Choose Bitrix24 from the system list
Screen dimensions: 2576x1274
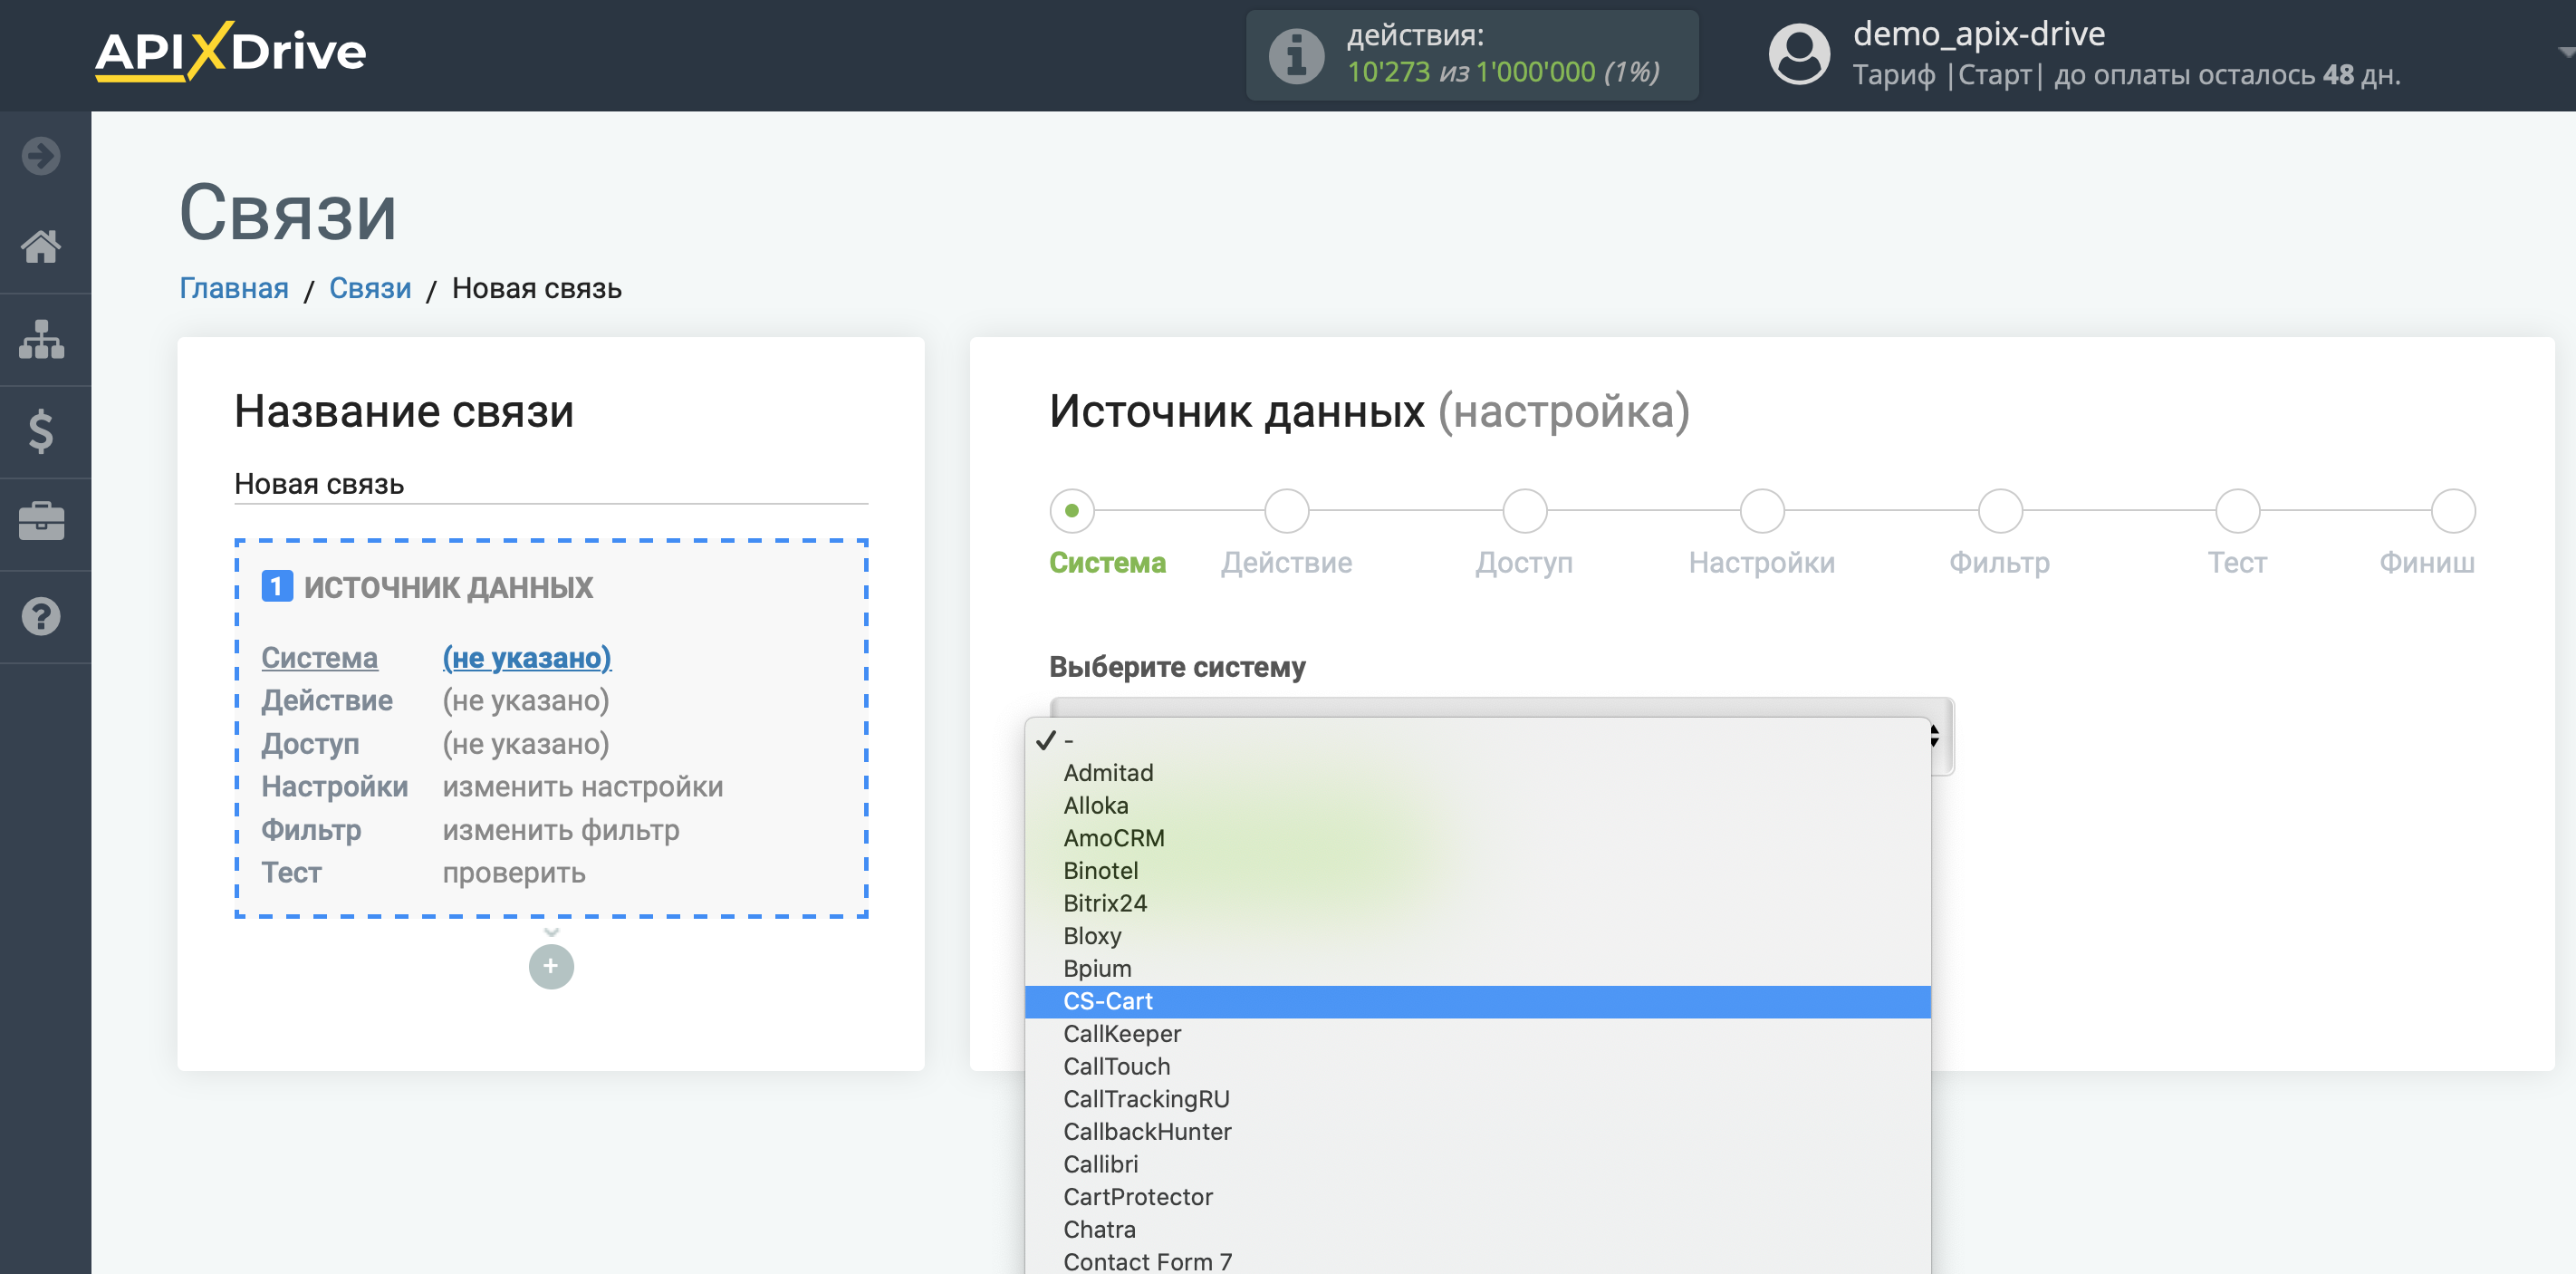[x=1478, y=904]
